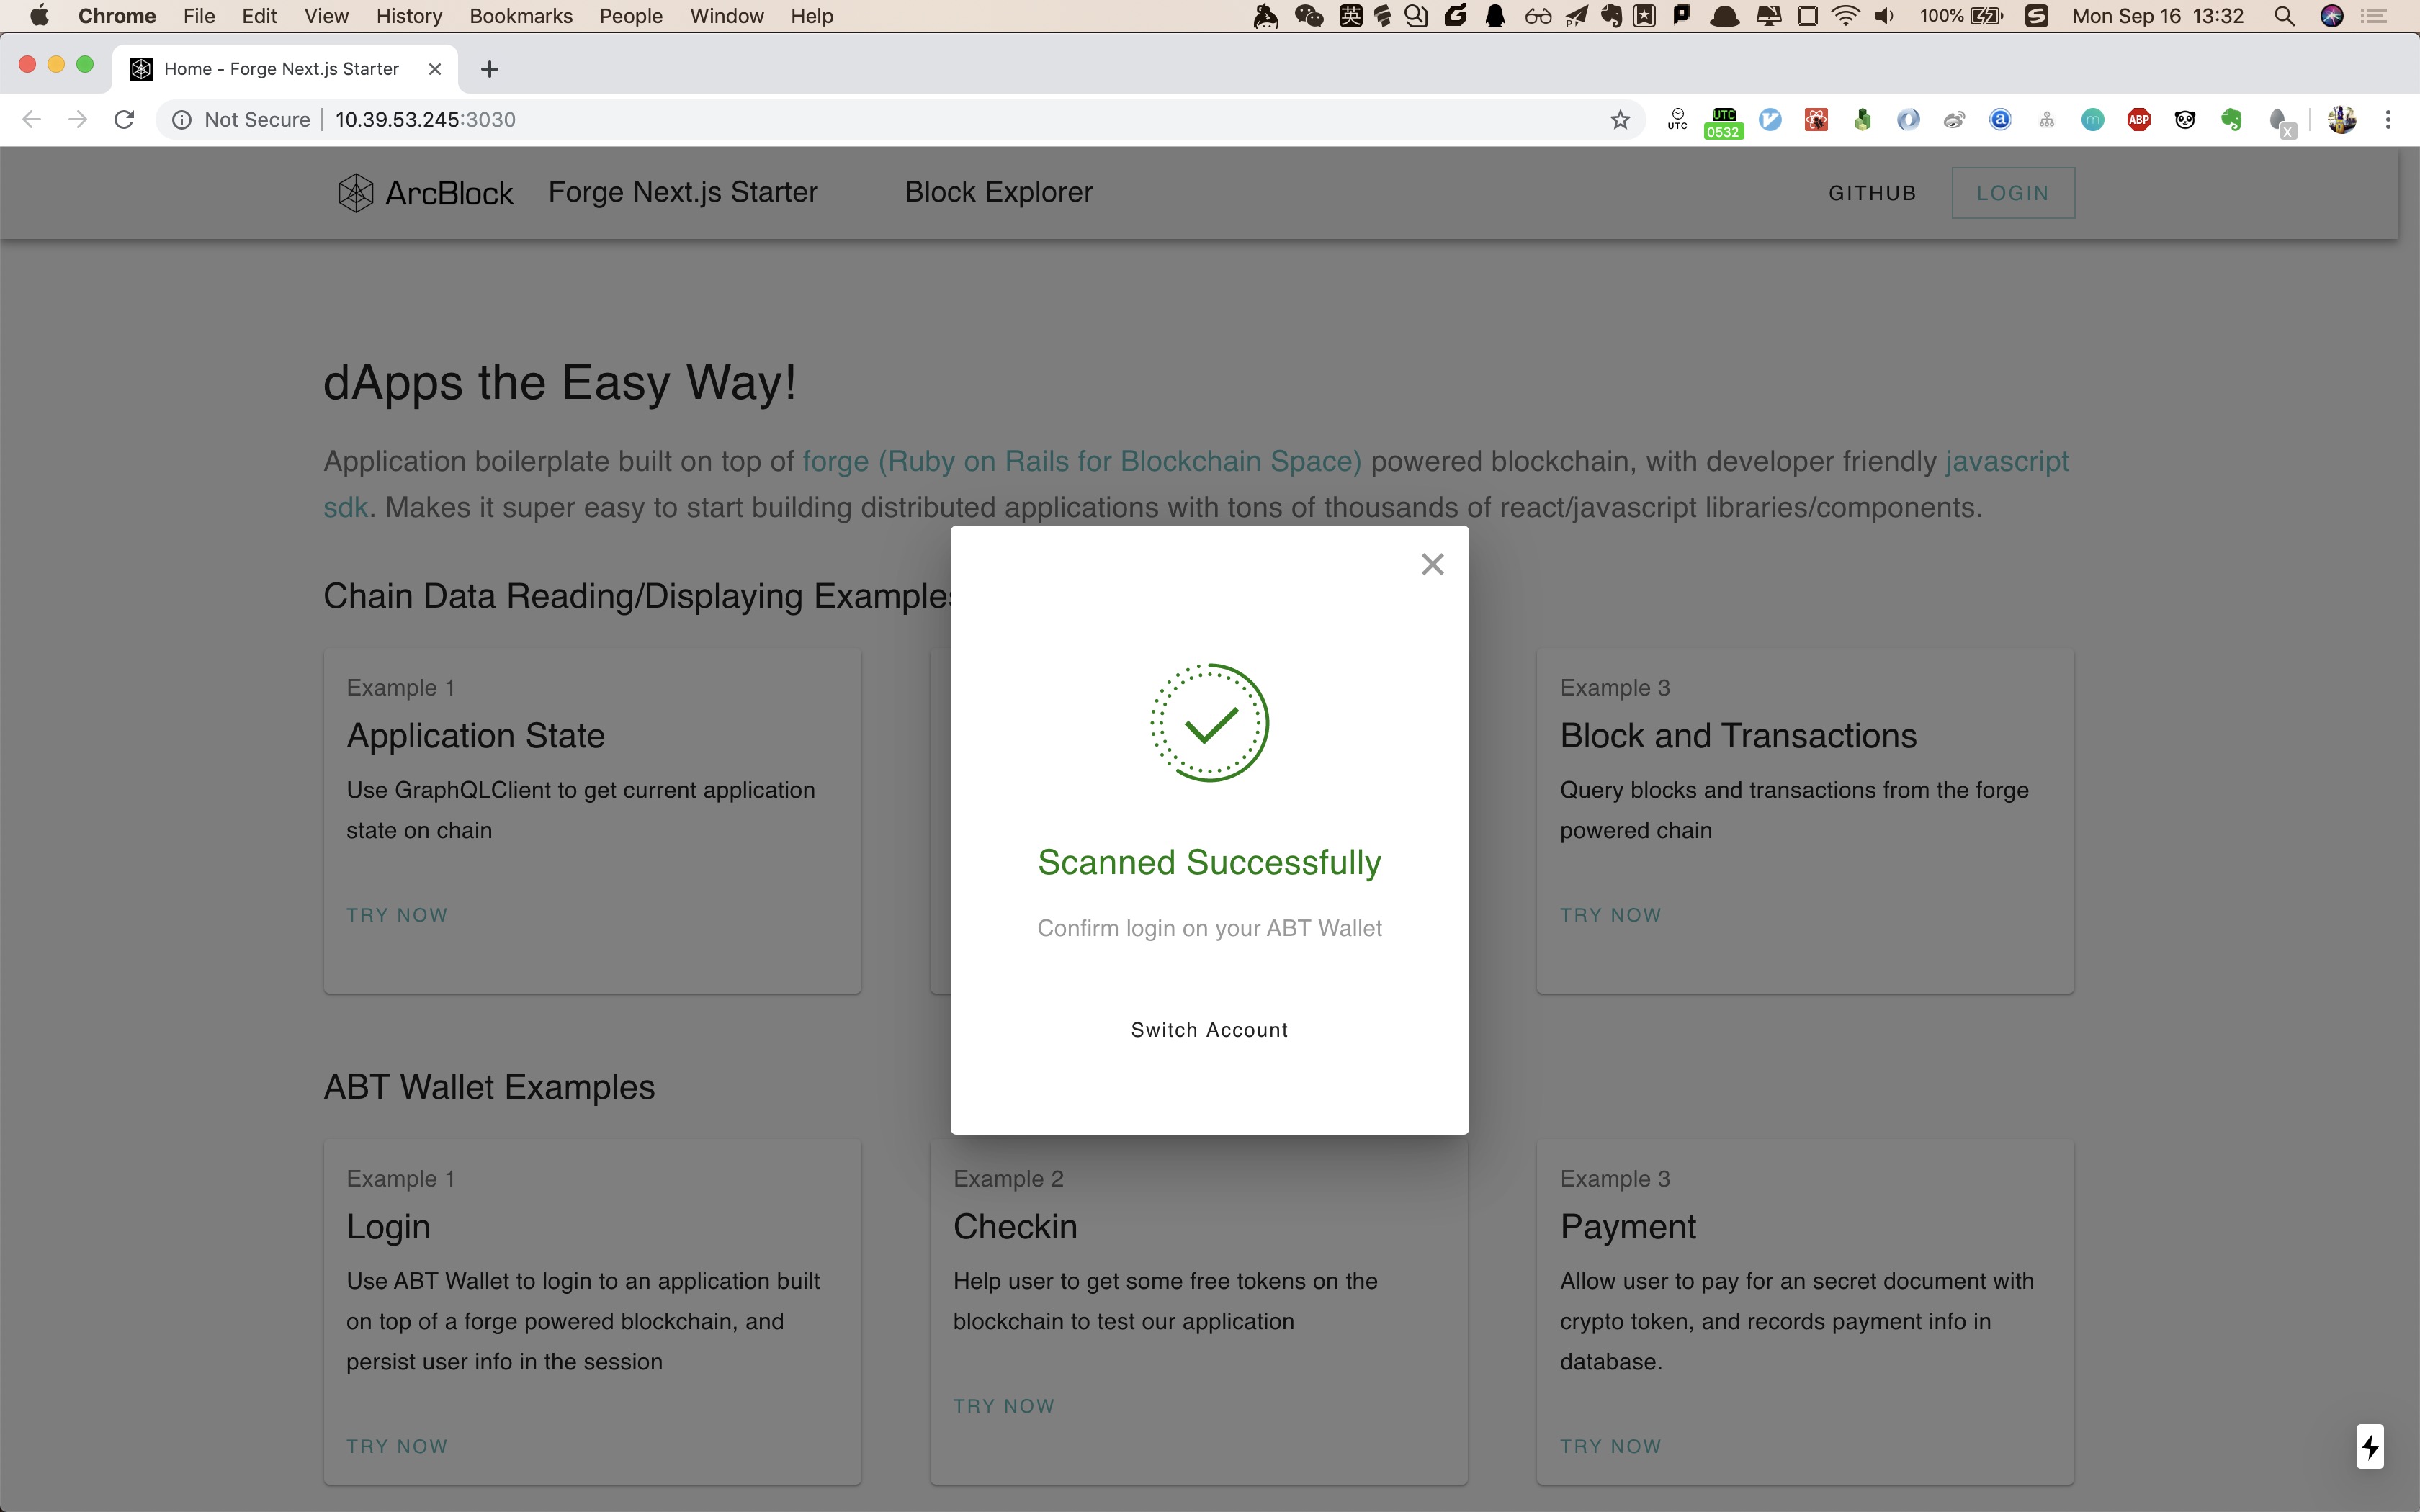Open the JSON viewer ring extension
The width and height of the screenshot is (2420, 1512).
(1908, 120)
